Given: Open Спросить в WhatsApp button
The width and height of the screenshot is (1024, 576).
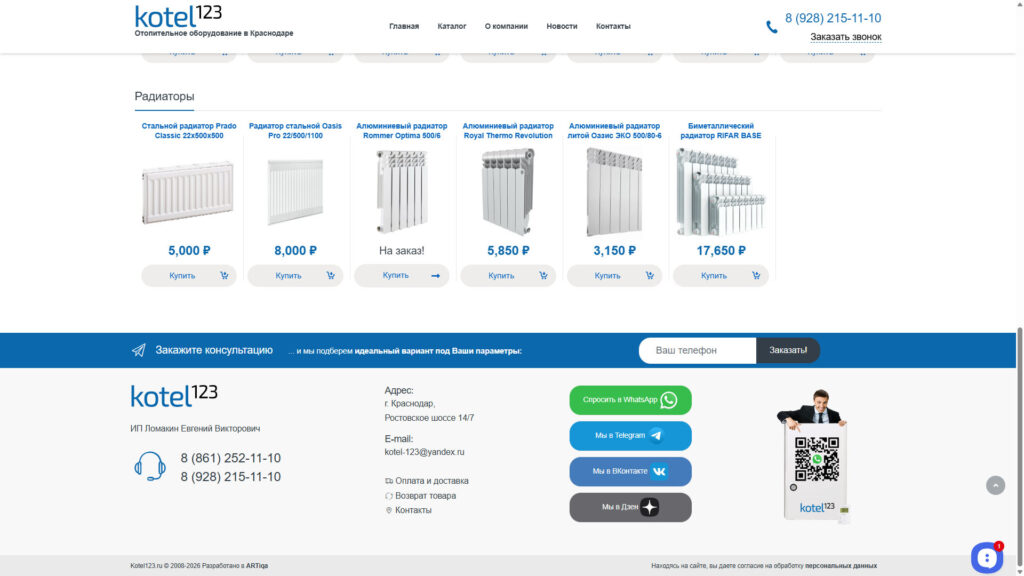Looking at the screenshot, I should tap(630, 400).
